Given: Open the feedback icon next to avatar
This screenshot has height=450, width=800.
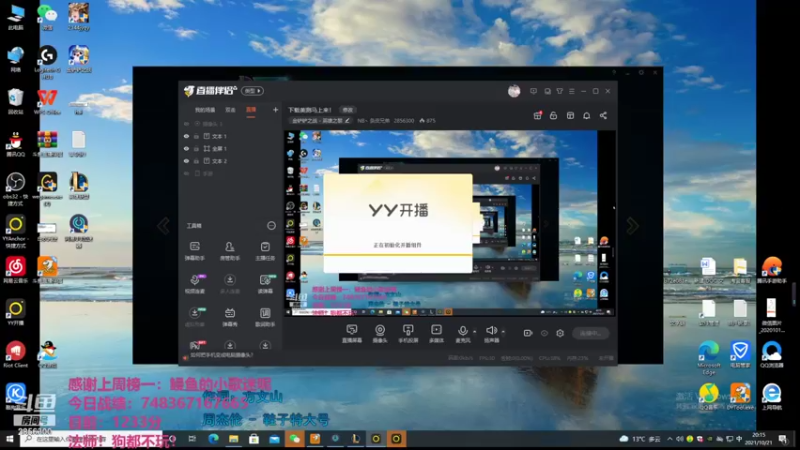Looking at the screenshot, I should [533, 91].
